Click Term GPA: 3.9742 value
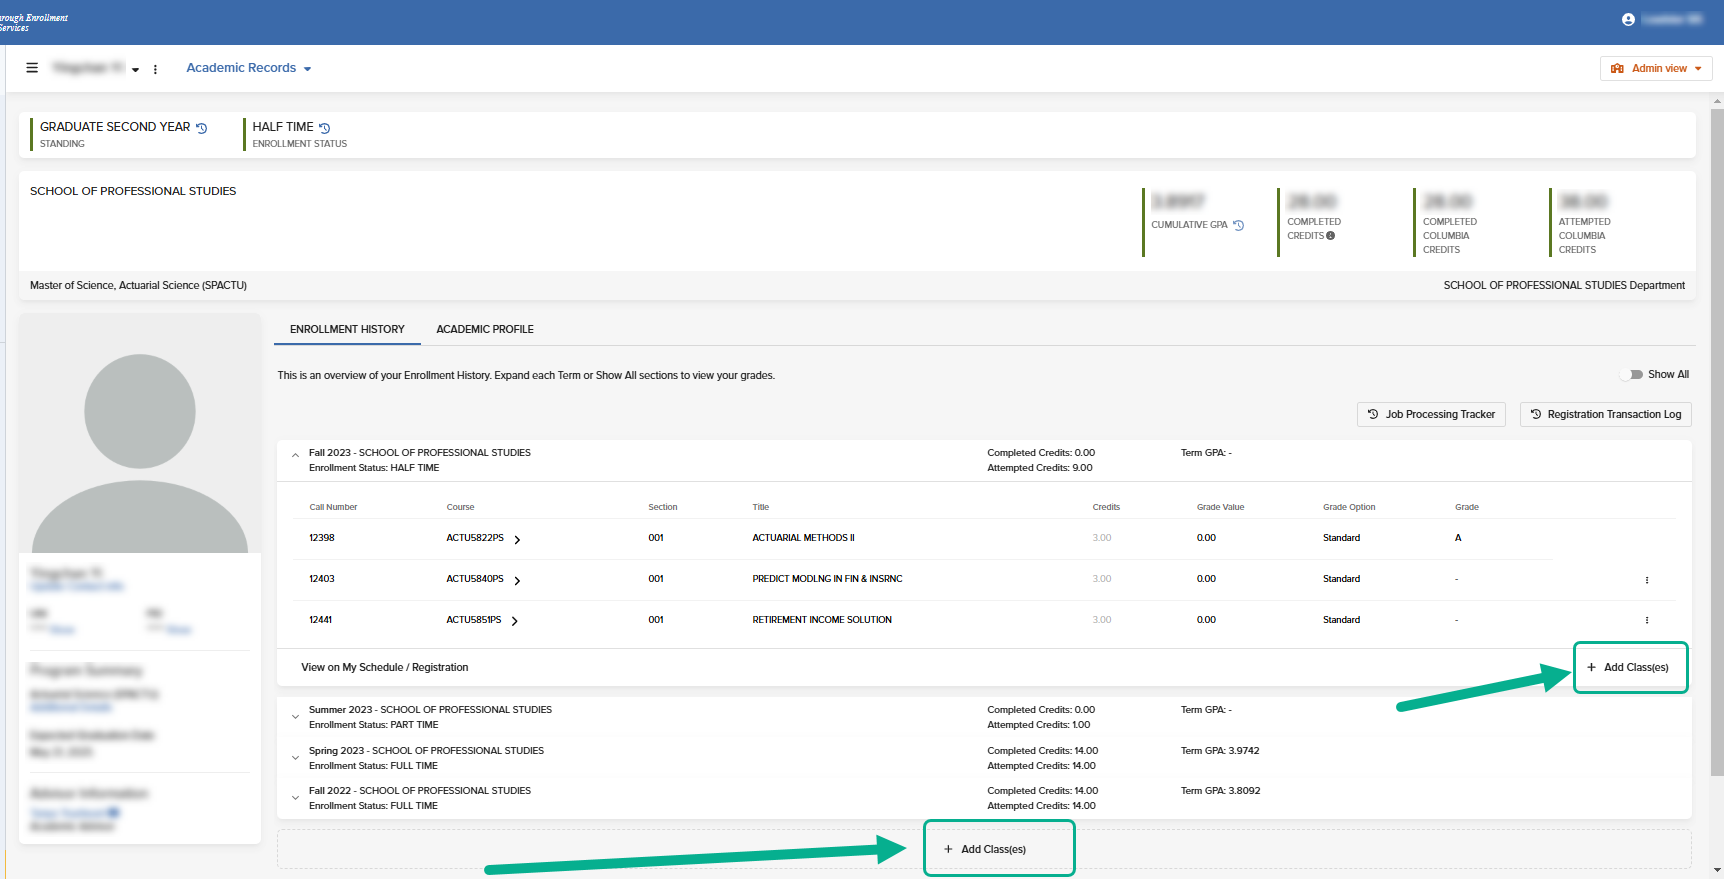The width and height of the screenshot is (1724, 879). pos(1220,751)
